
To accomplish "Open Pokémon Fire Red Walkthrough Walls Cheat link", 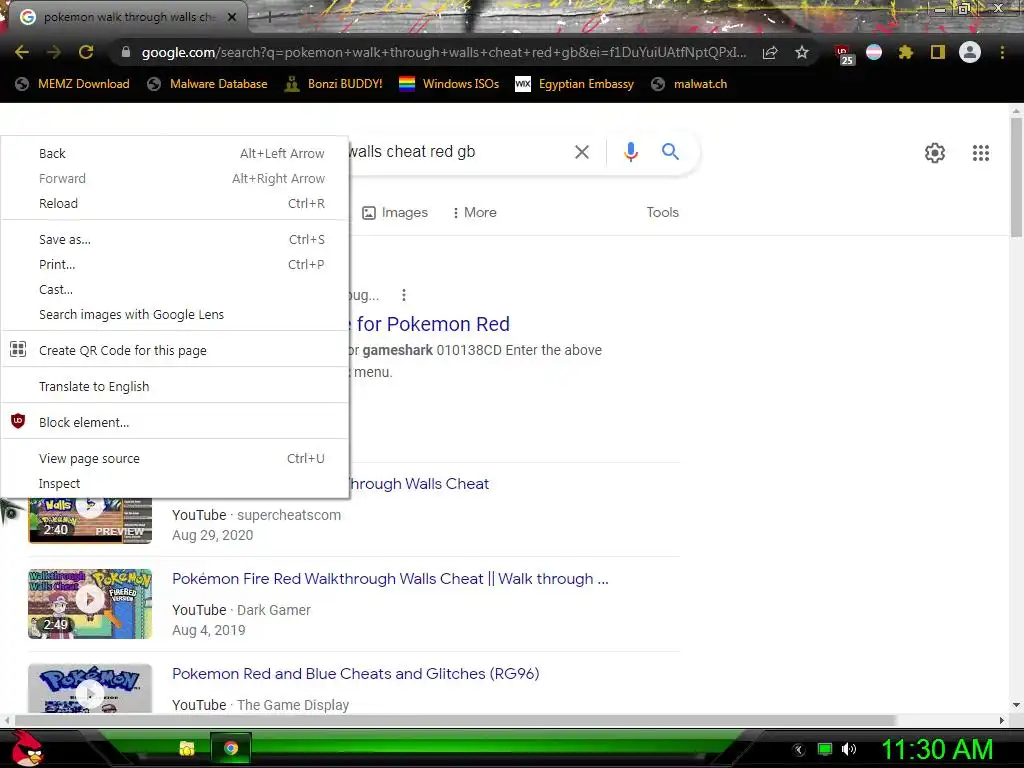I will tap(390, 579).
